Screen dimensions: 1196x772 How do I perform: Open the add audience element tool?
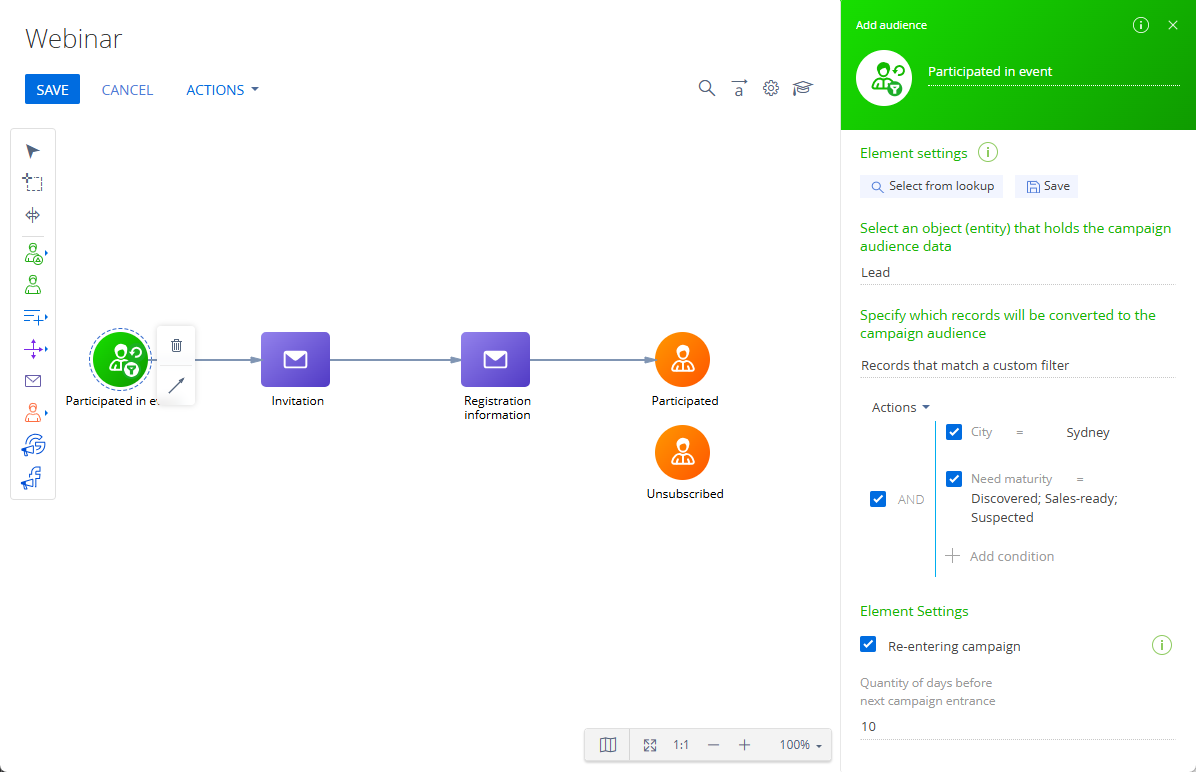tap(34, 253)
